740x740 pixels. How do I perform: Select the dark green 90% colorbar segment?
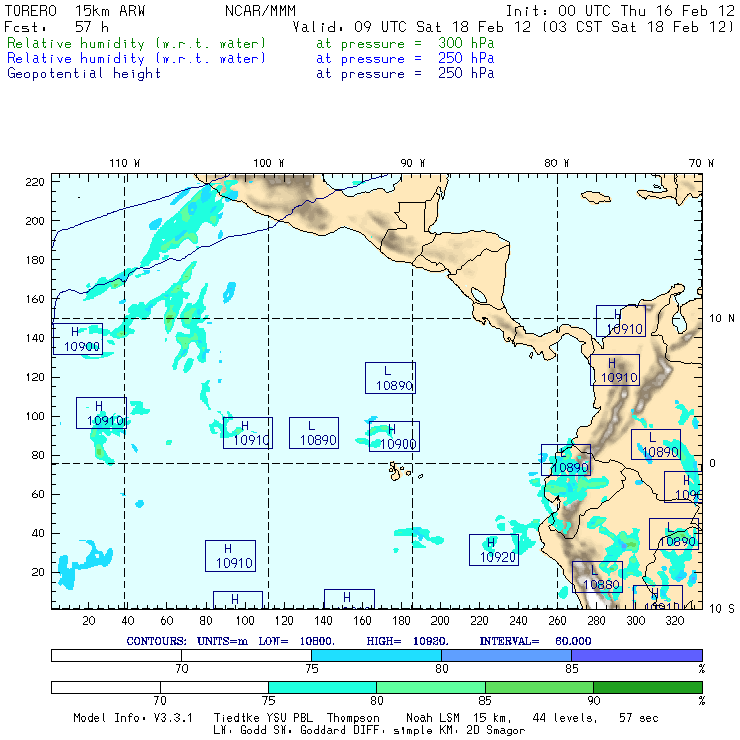[647, 687]
